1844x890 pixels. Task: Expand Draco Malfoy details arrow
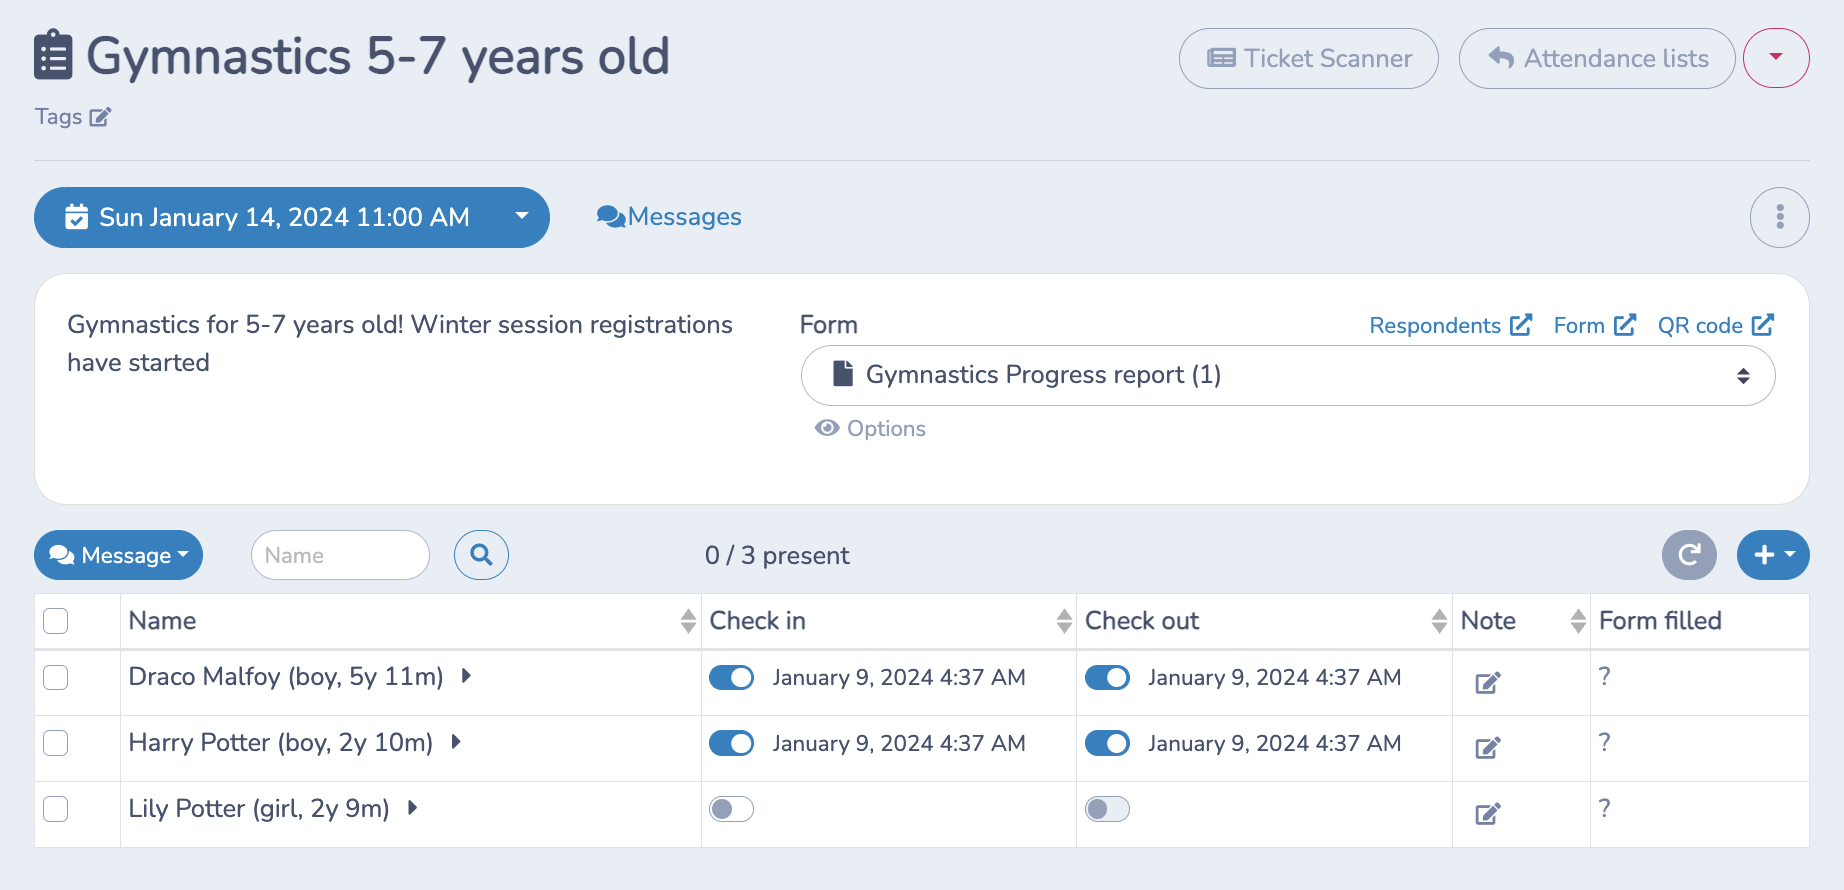pos(466,676)
